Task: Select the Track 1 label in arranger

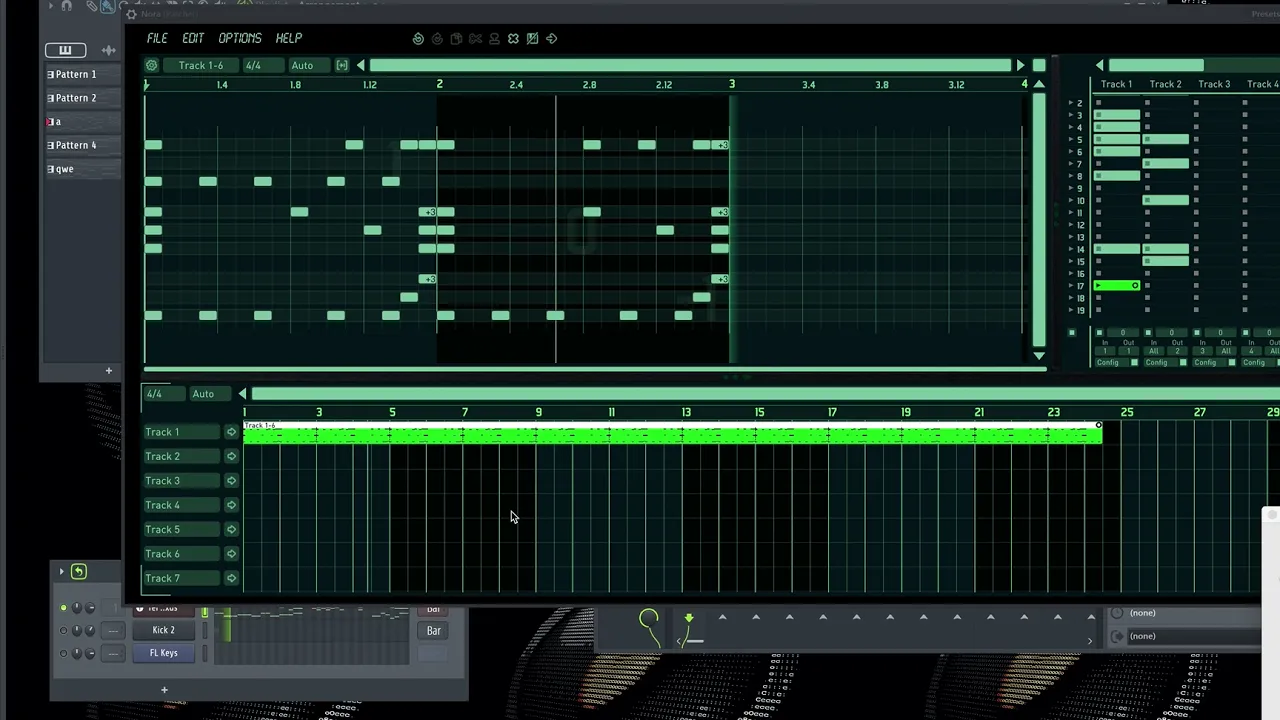Action: (181, 432)
